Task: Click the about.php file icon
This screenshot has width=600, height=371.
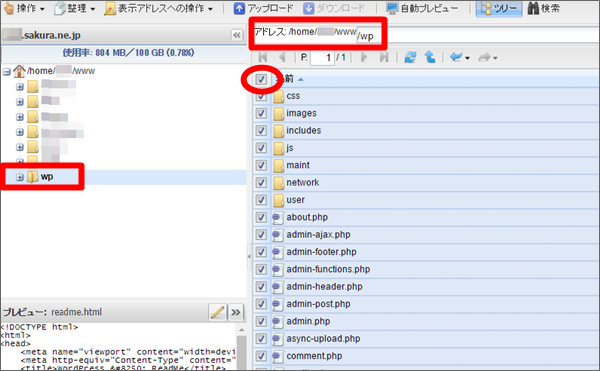Action: point(277,218)
